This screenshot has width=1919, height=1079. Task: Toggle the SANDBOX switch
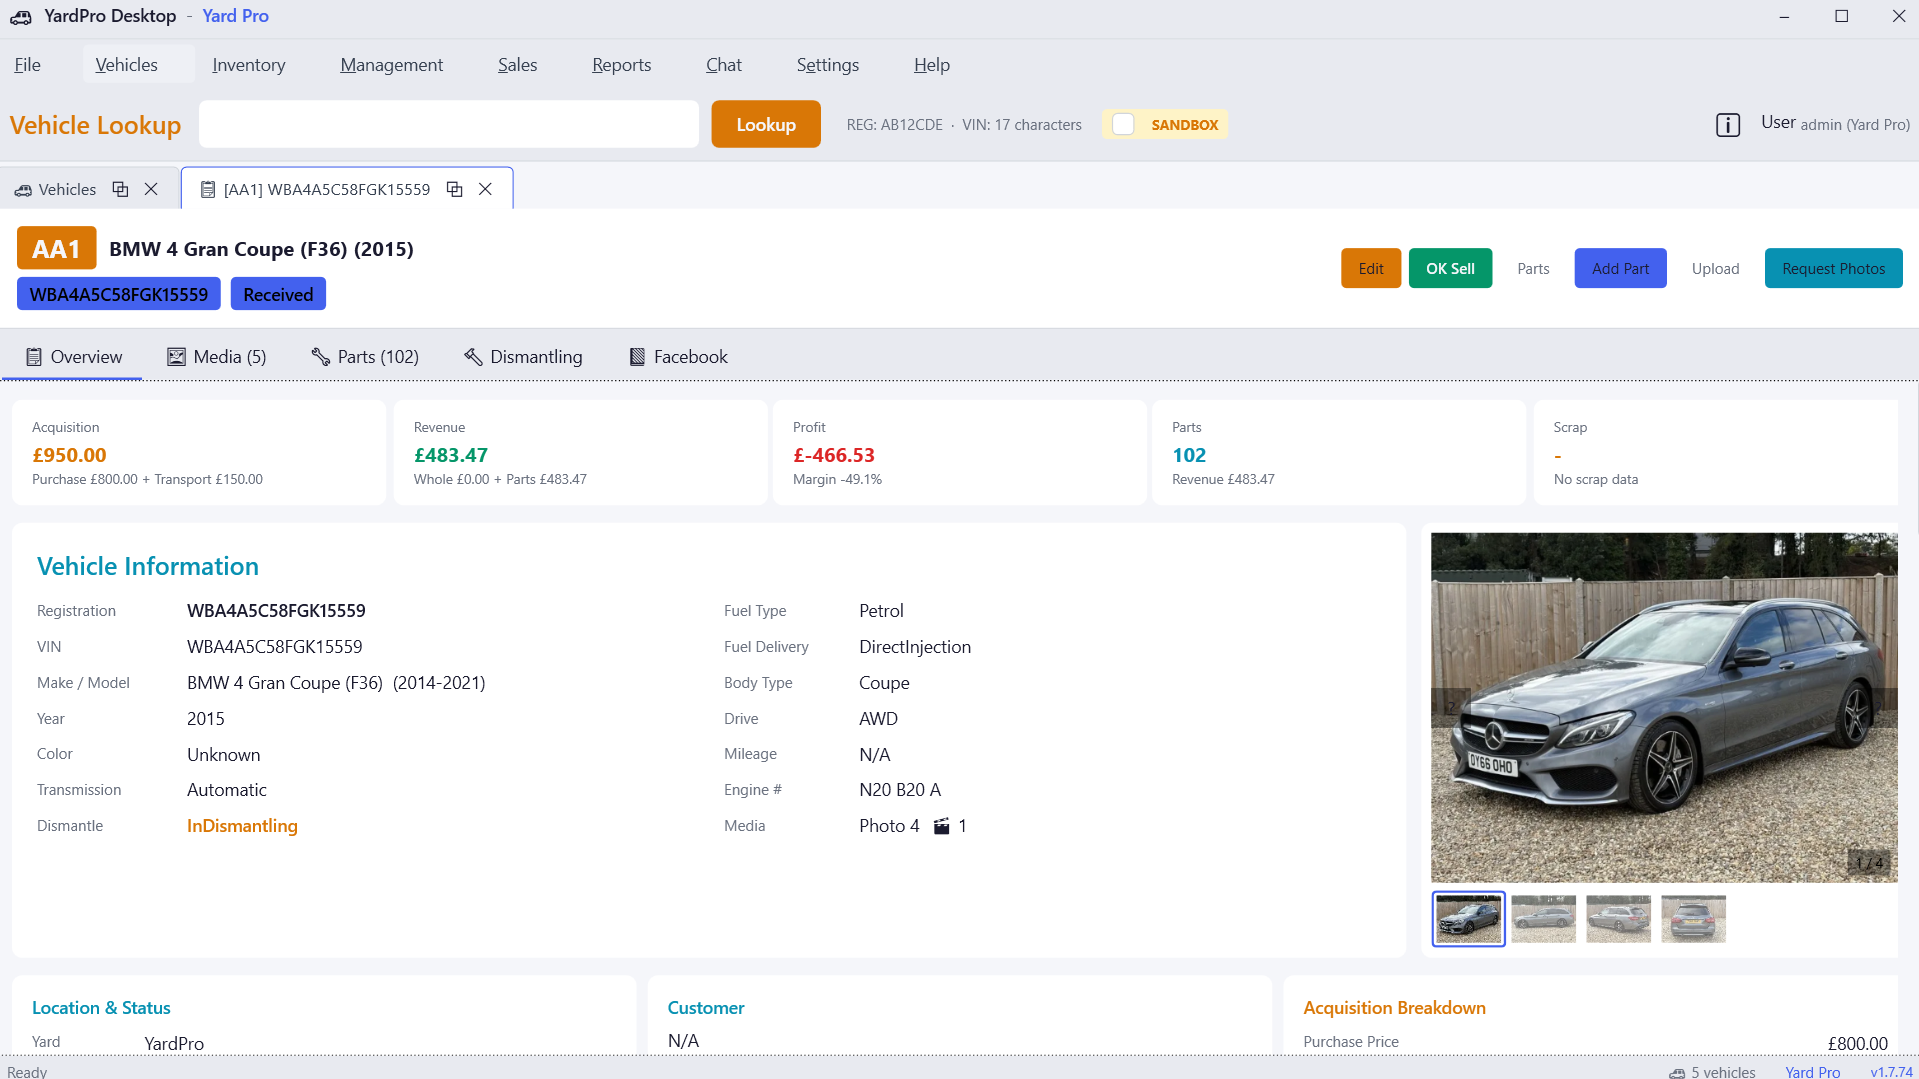[1124, 125]
